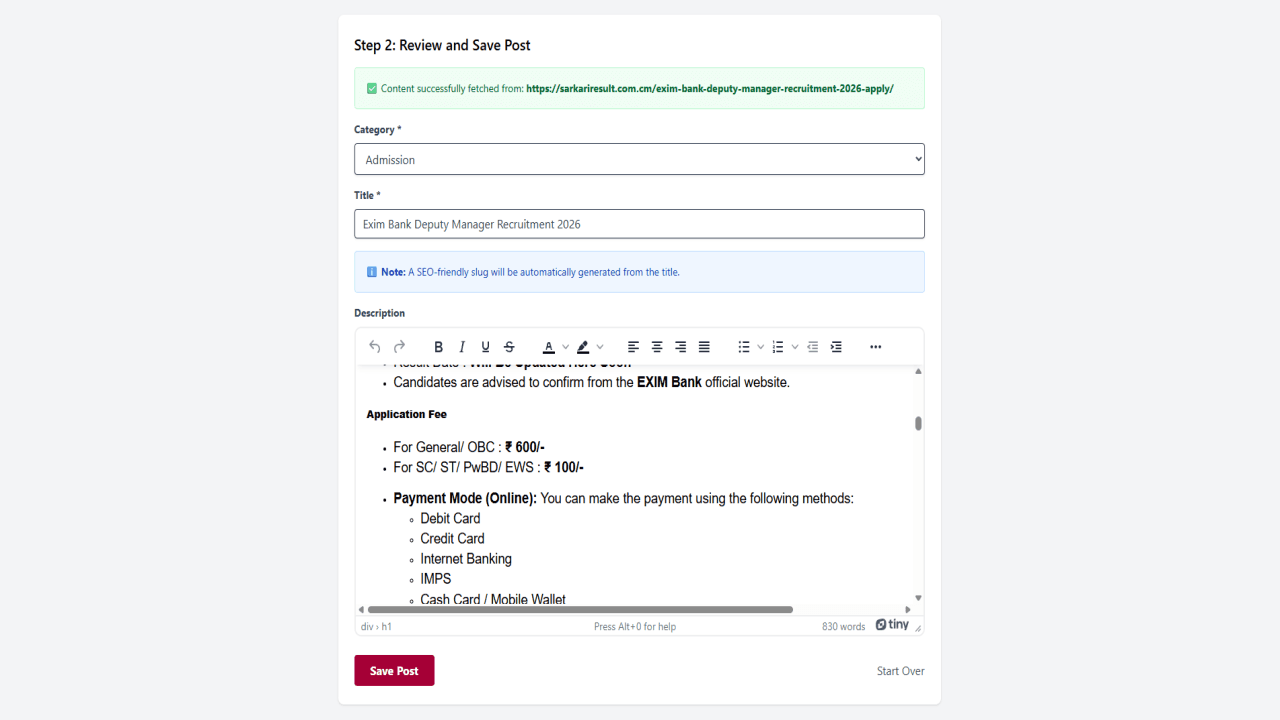Viewport: 1280px width, 720px height.
Task: Apply the text color button
Action: pyautogui.click(x=548, y=347)
